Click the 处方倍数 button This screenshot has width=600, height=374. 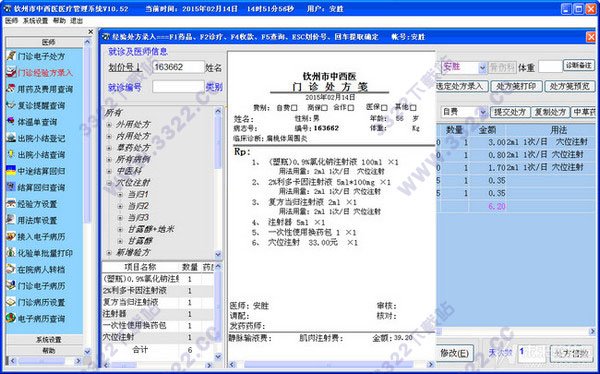click(x=572, y=353)
